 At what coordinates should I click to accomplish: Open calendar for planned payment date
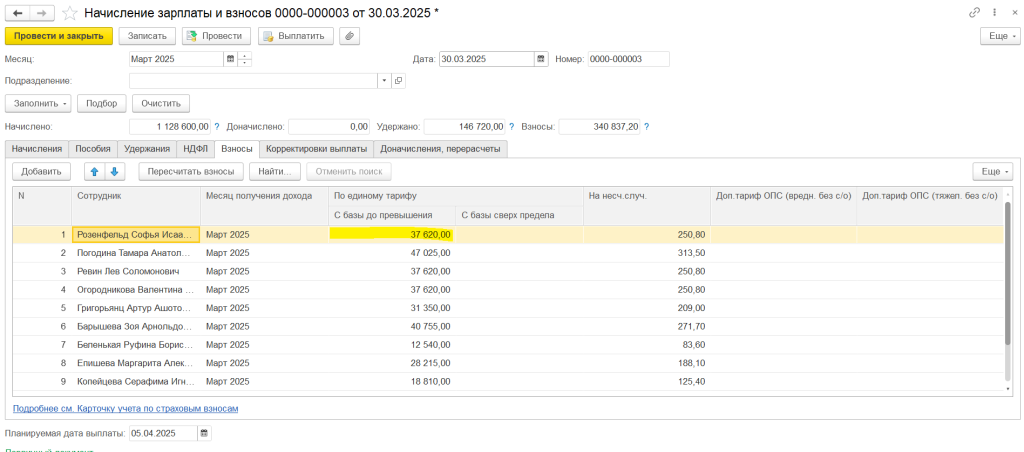tap(205, 433)
